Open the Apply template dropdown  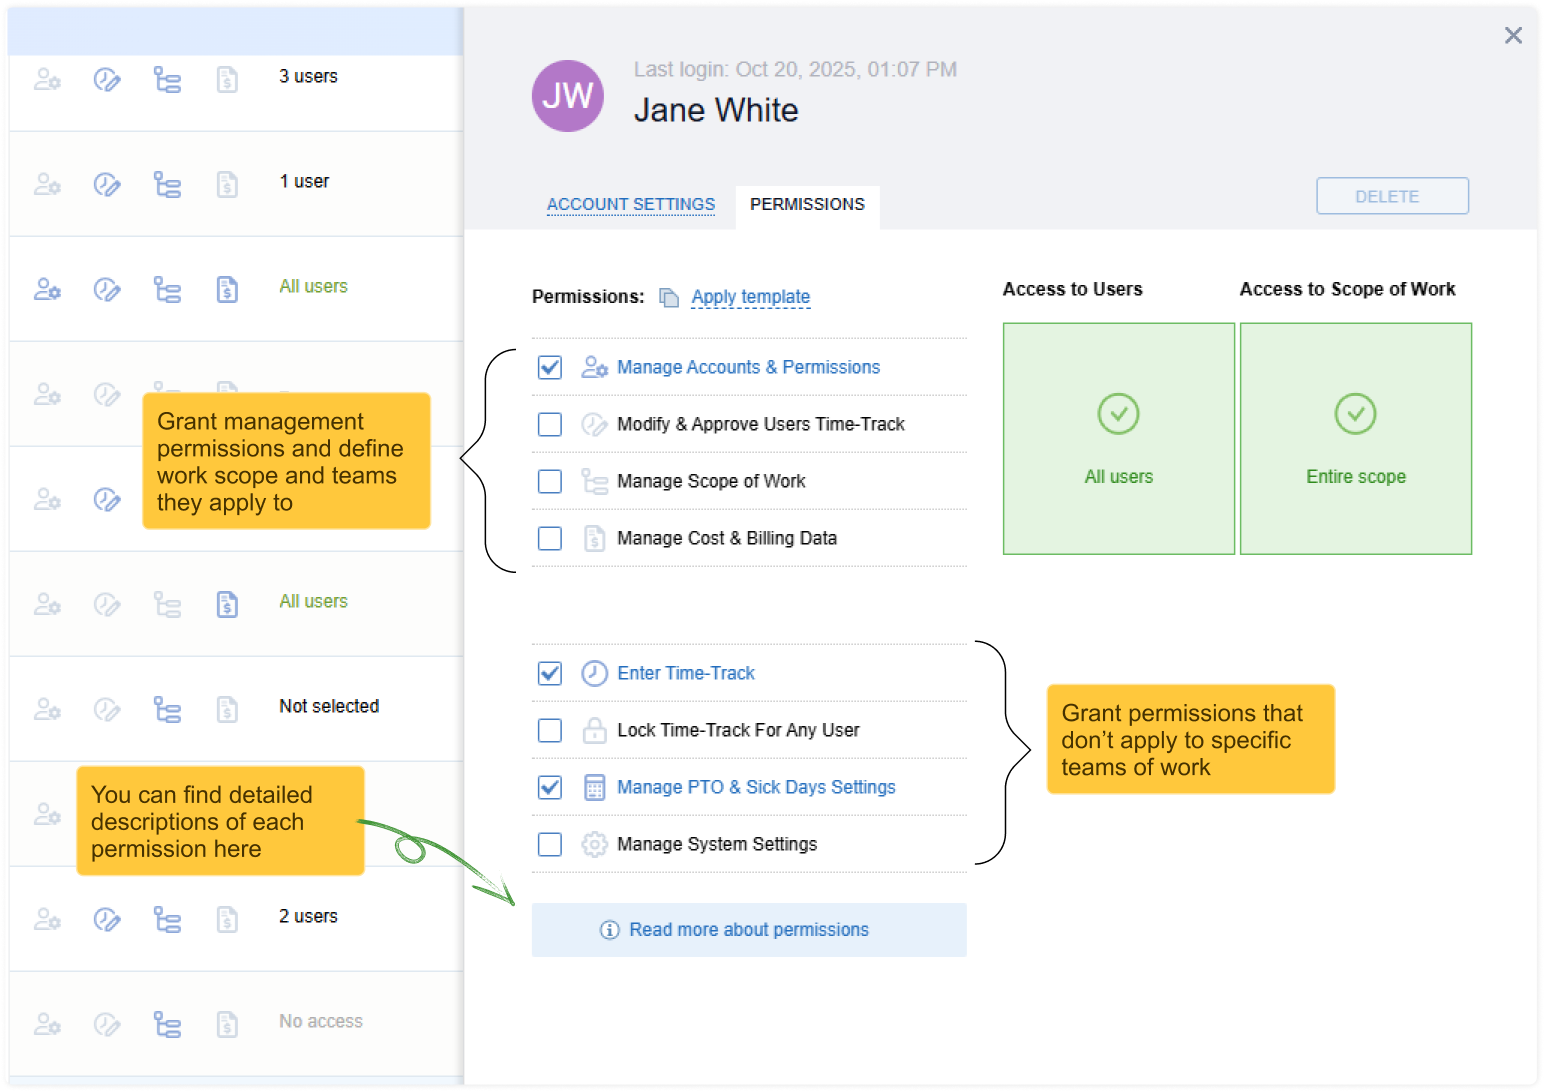point(750,297)
